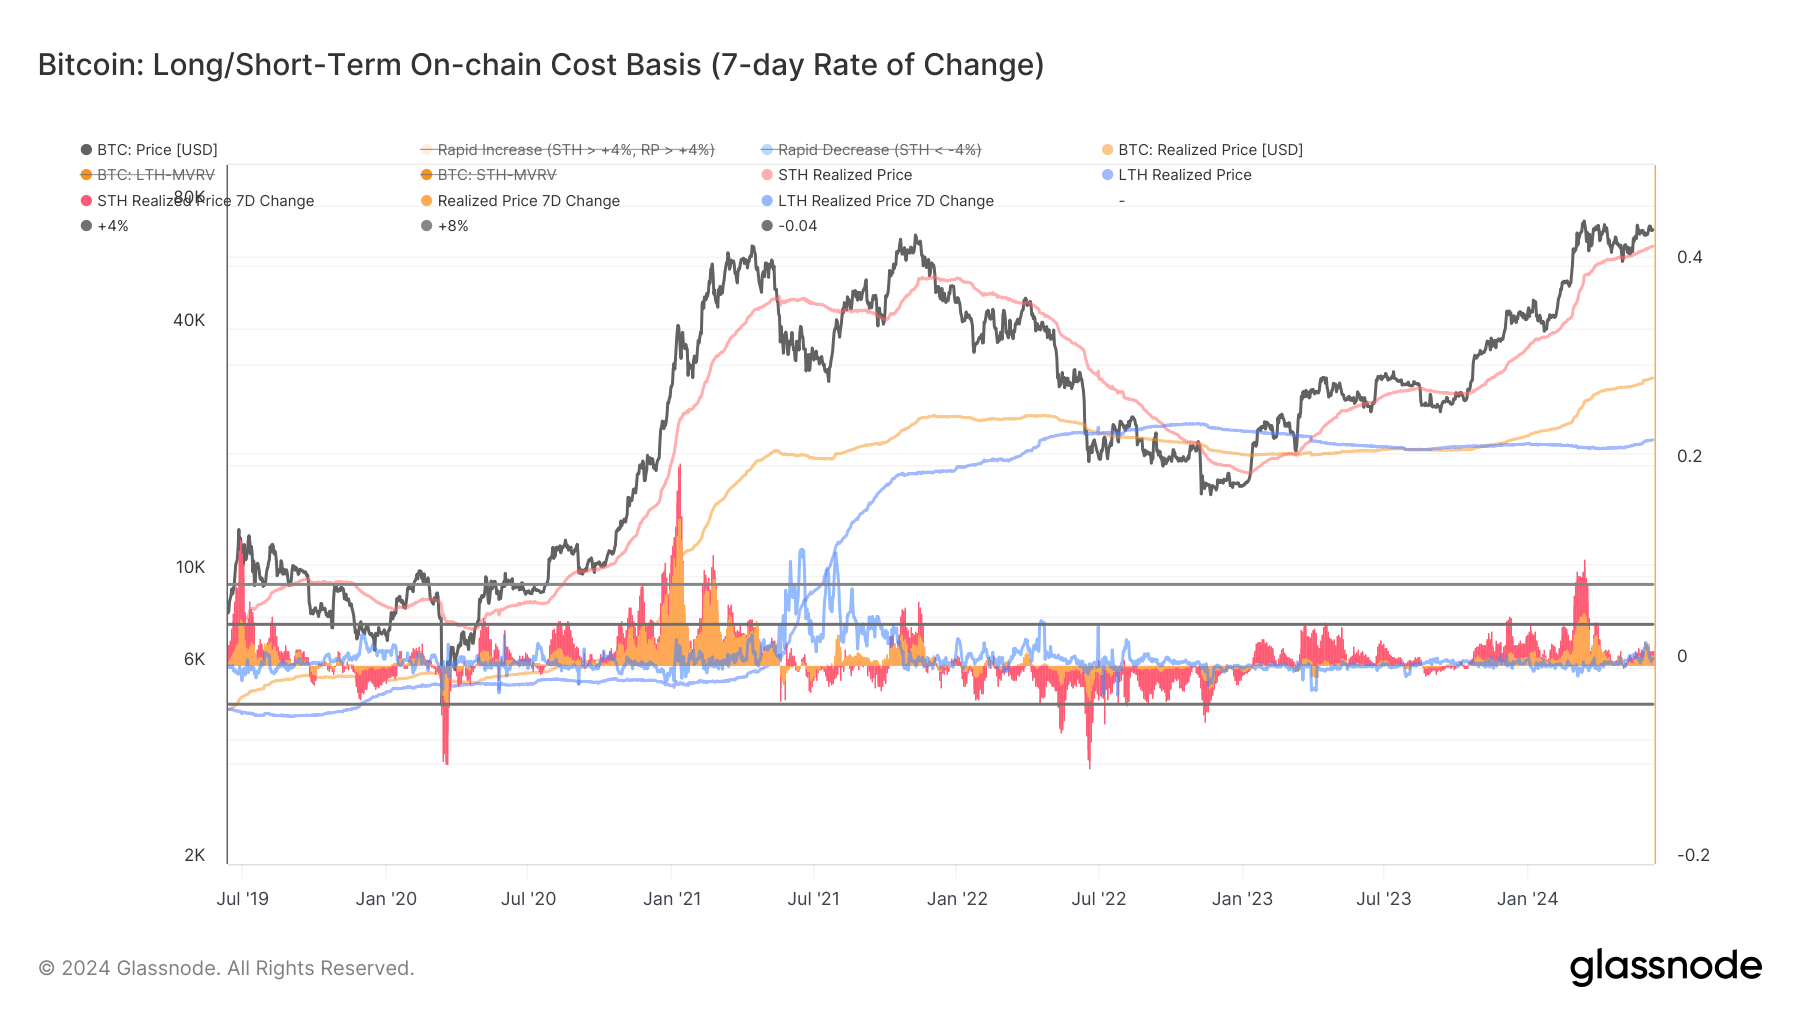
Task: Click the dark dot beside BTC: Price [USD]
Action: coord(87,150)
